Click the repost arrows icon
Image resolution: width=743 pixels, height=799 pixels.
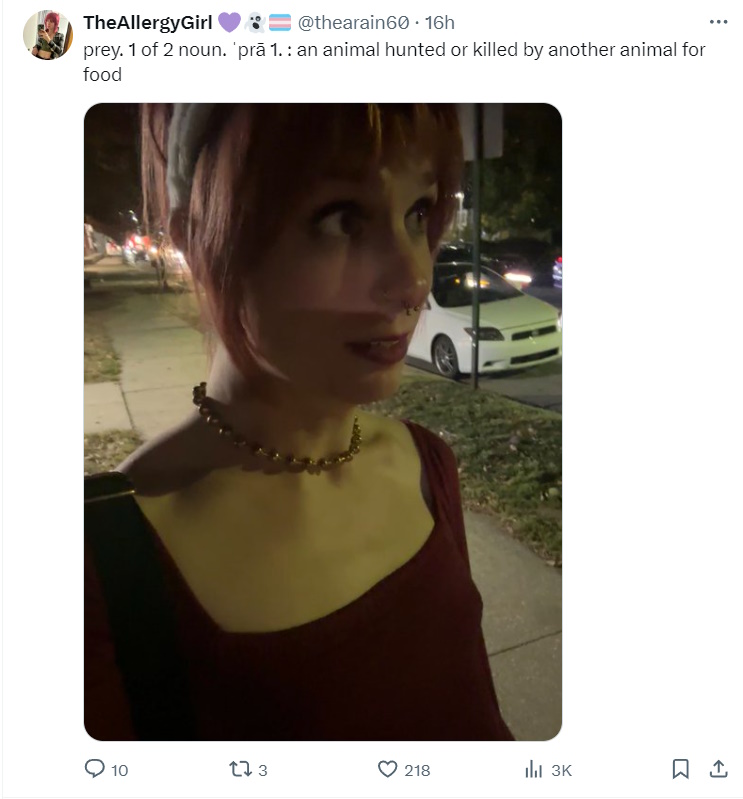click(239, 769)
